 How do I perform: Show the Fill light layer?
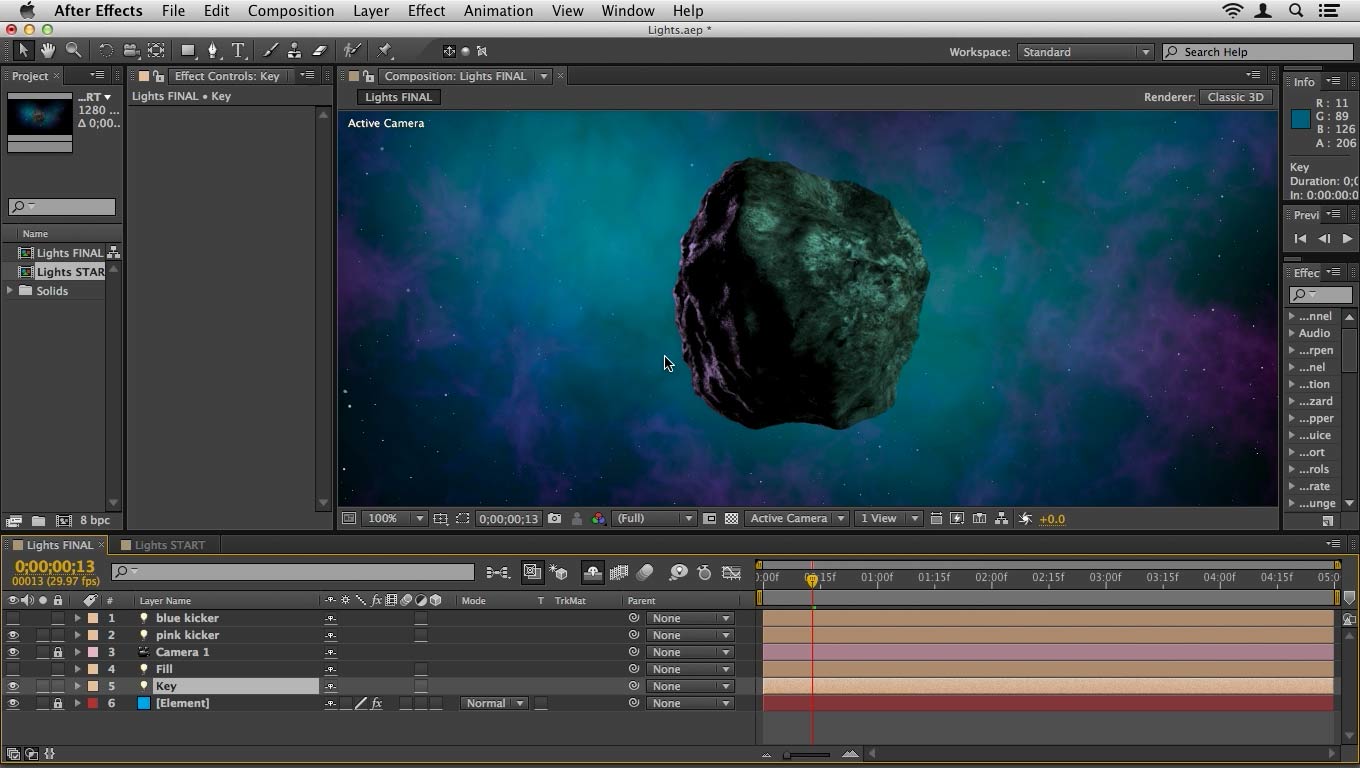[13, 669]
